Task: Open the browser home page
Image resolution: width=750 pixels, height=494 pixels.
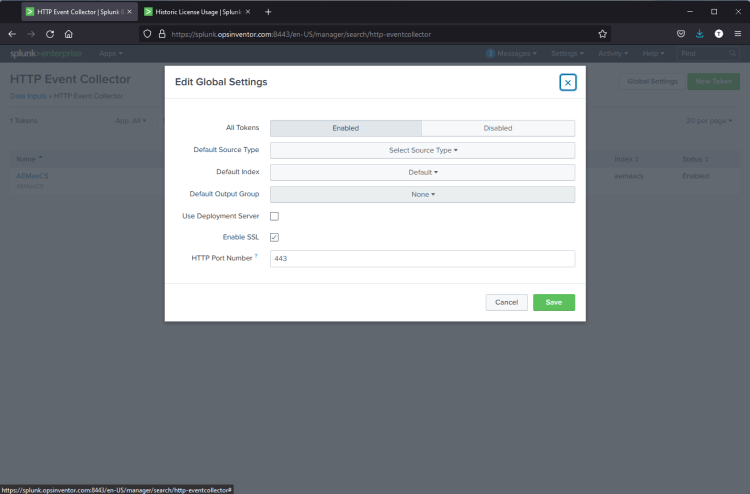Action: point(68,34)
